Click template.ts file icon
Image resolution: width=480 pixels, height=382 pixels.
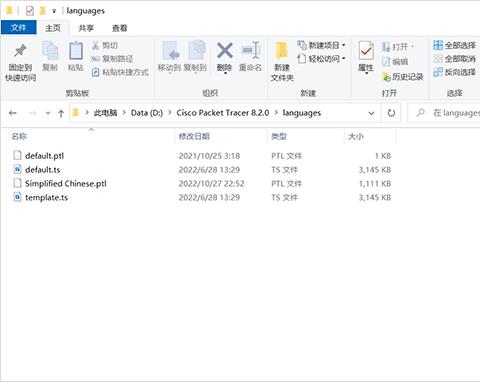point(17,197)
